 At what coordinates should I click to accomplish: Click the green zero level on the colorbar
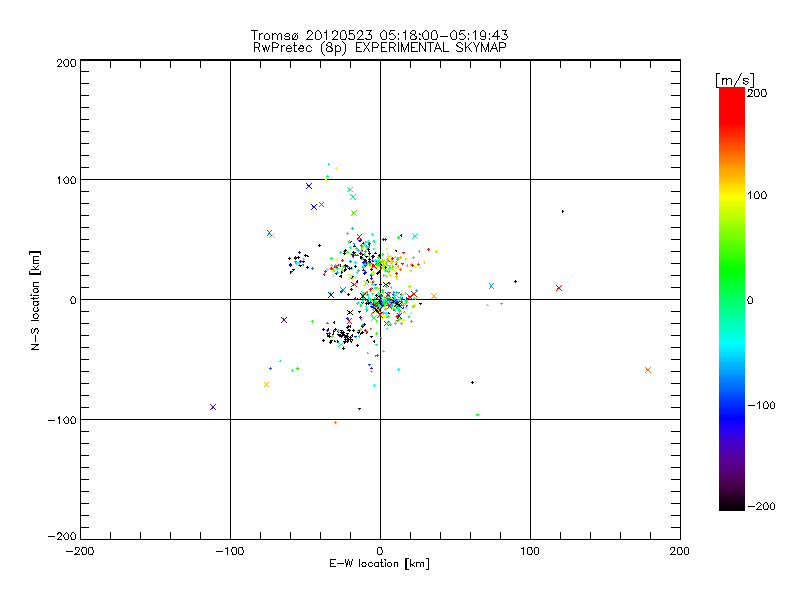click(x=732, y=299)
